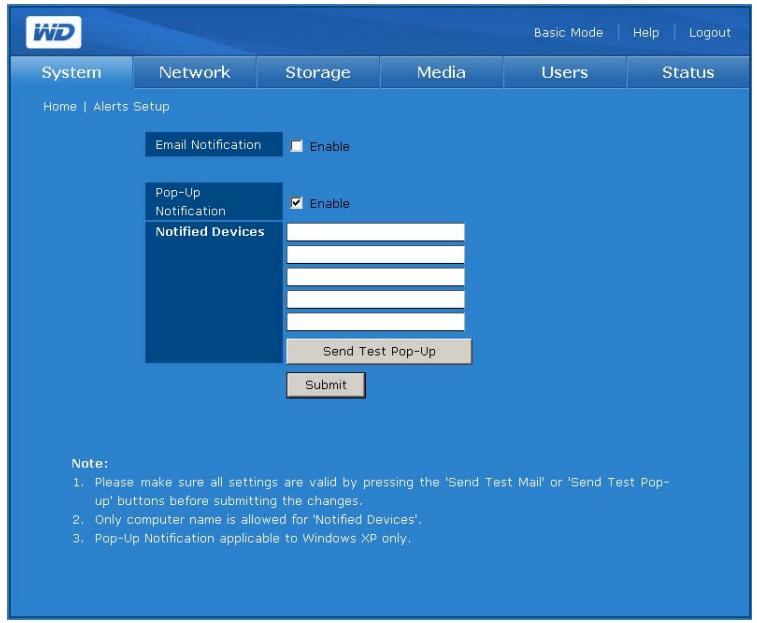Image resolution: width=757 pixels, height=623 pixels.
Task: Select the Notified Devices label
Action: (210, 231)
